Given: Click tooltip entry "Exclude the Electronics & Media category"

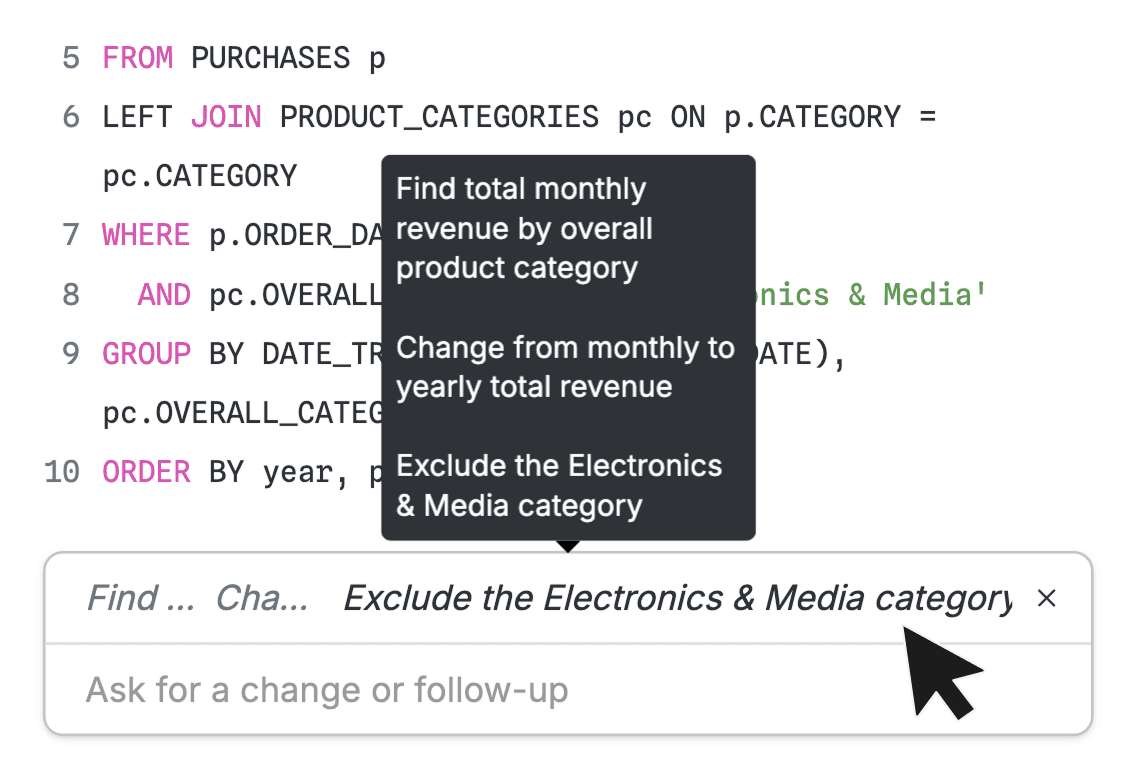Looking at the screenshot, I should pyautogui.click(x=558, y=486).
